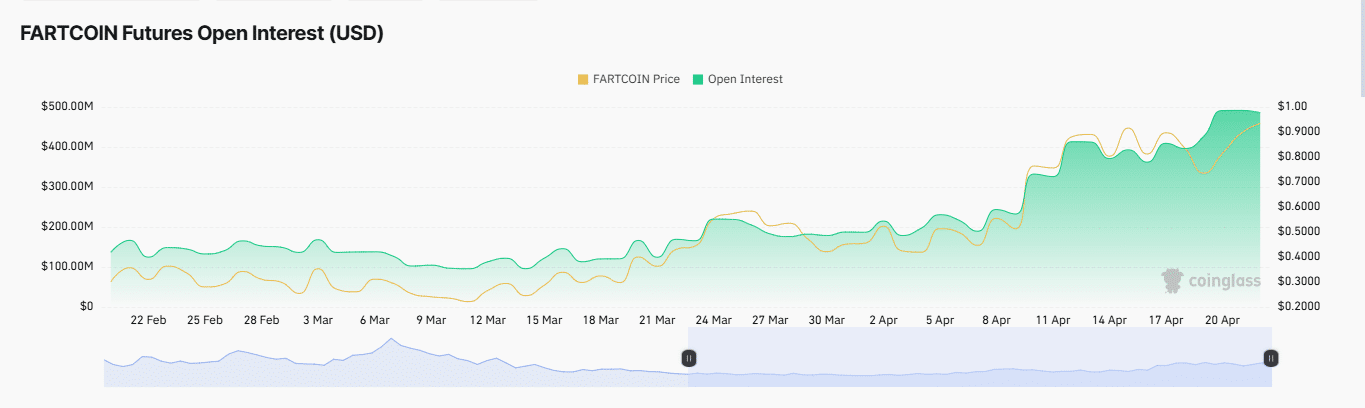Click the 17 Apr date label
Viewport: 1365px width, 408px height.
1166,320
